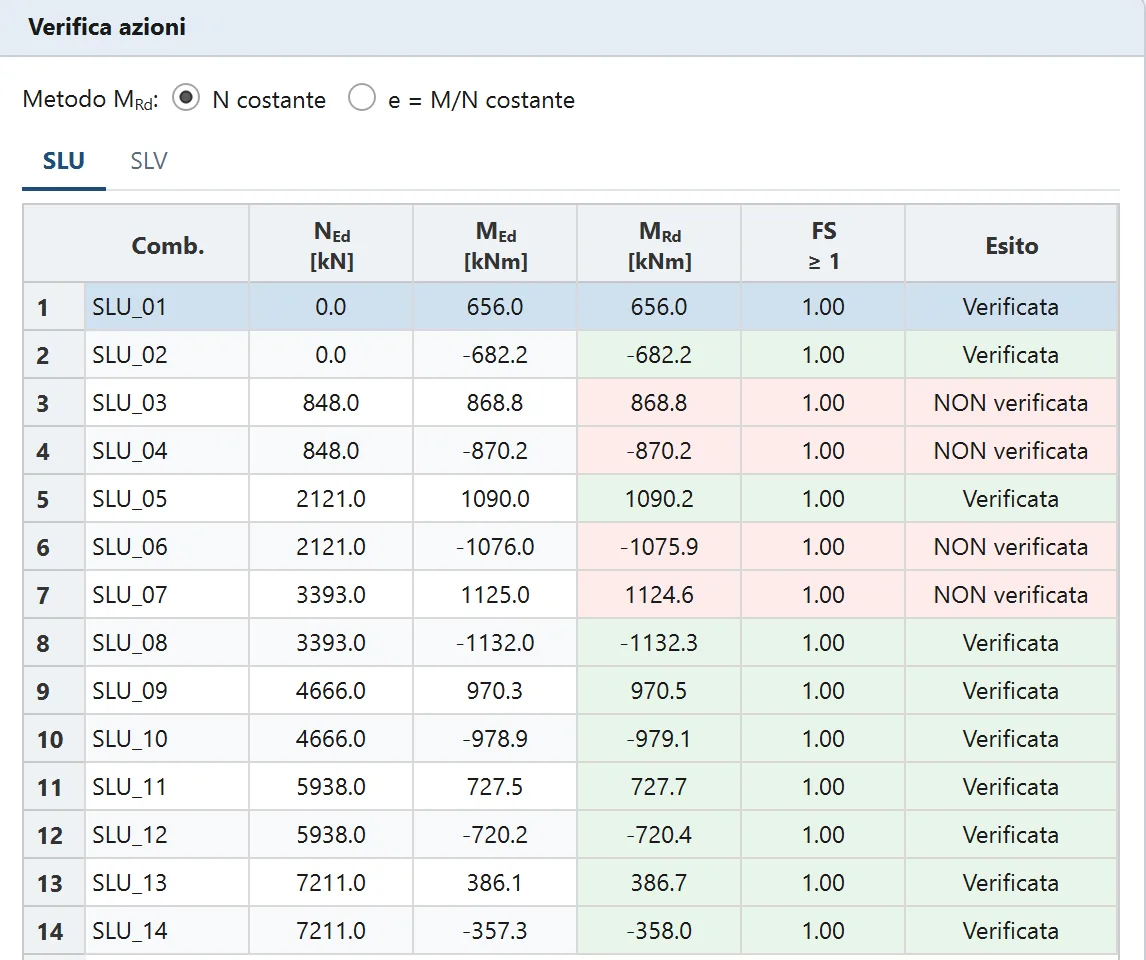The width and height of the screenshot is (1146, 960).
Task: Click the MEd value -1132.0
Action: (495, 643)
